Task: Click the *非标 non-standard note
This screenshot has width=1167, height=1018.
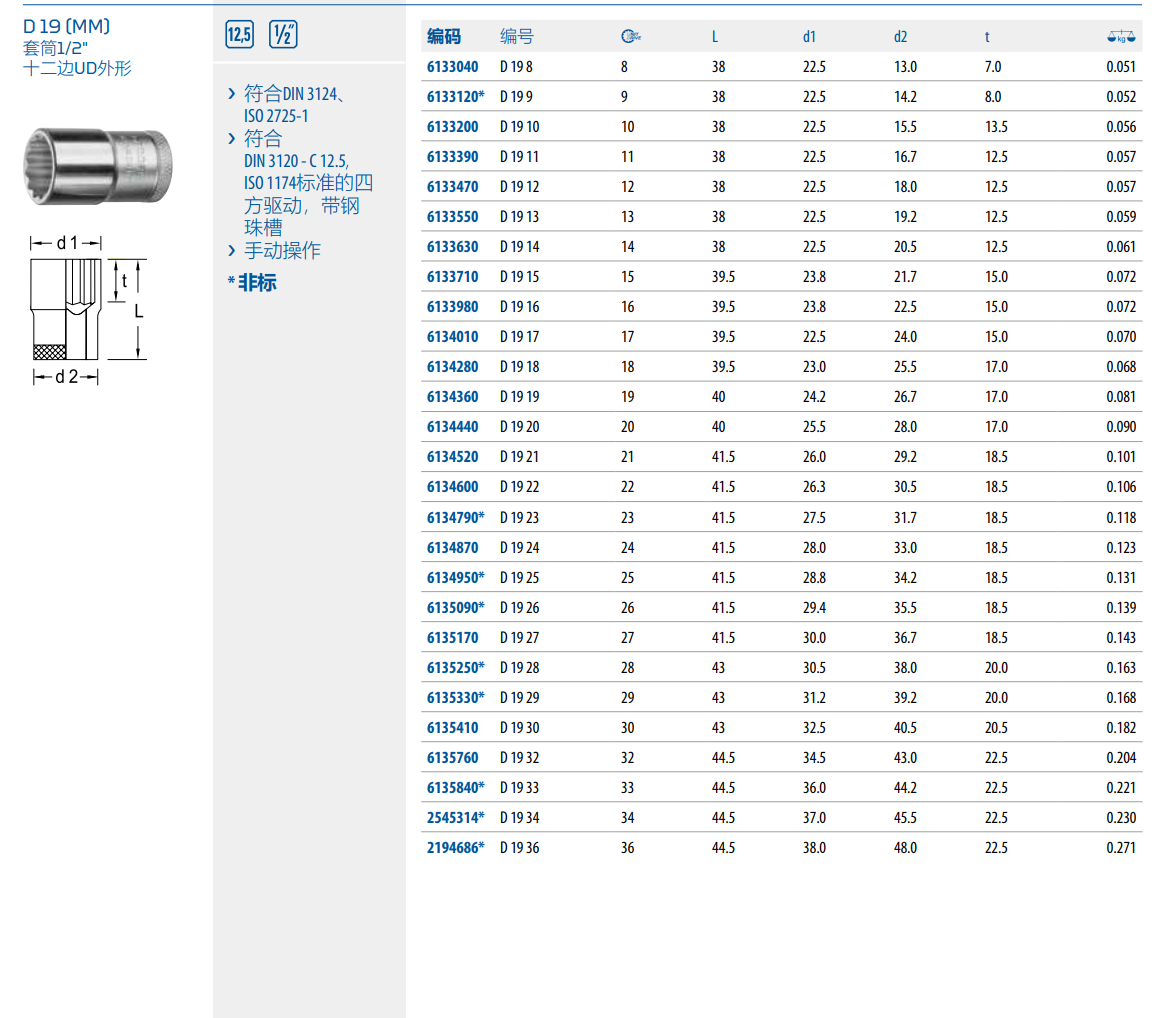Action: [x=252, y=283]
